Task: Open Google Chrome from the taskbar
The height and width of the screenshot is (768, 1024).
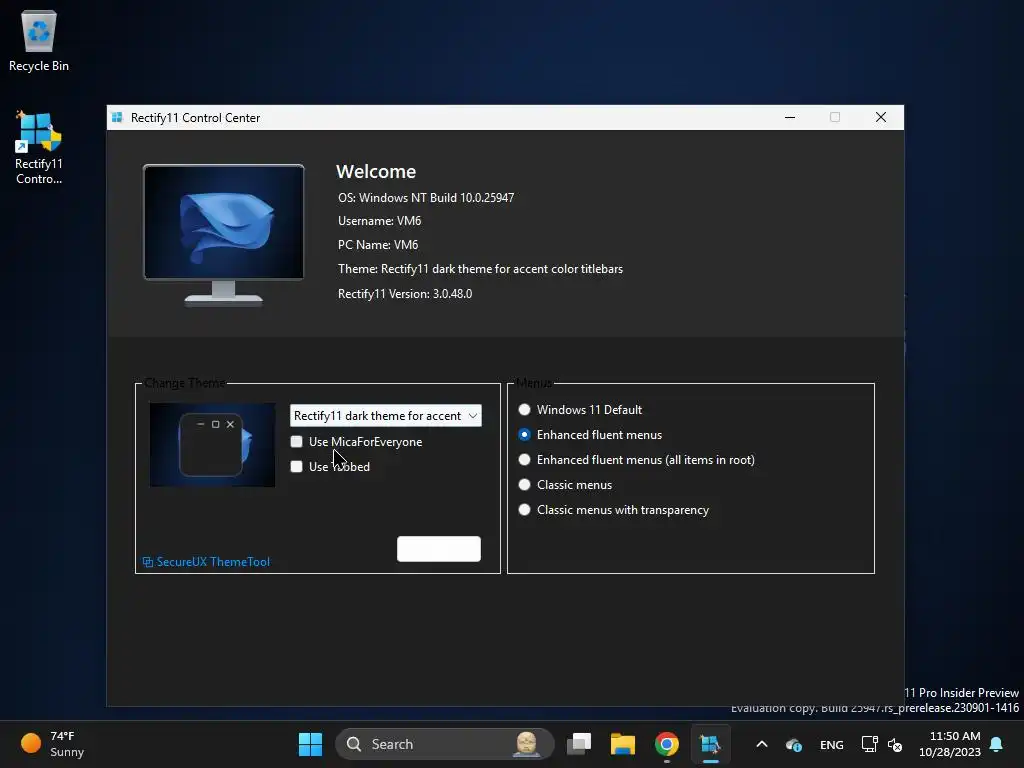Action: point(666,744)
